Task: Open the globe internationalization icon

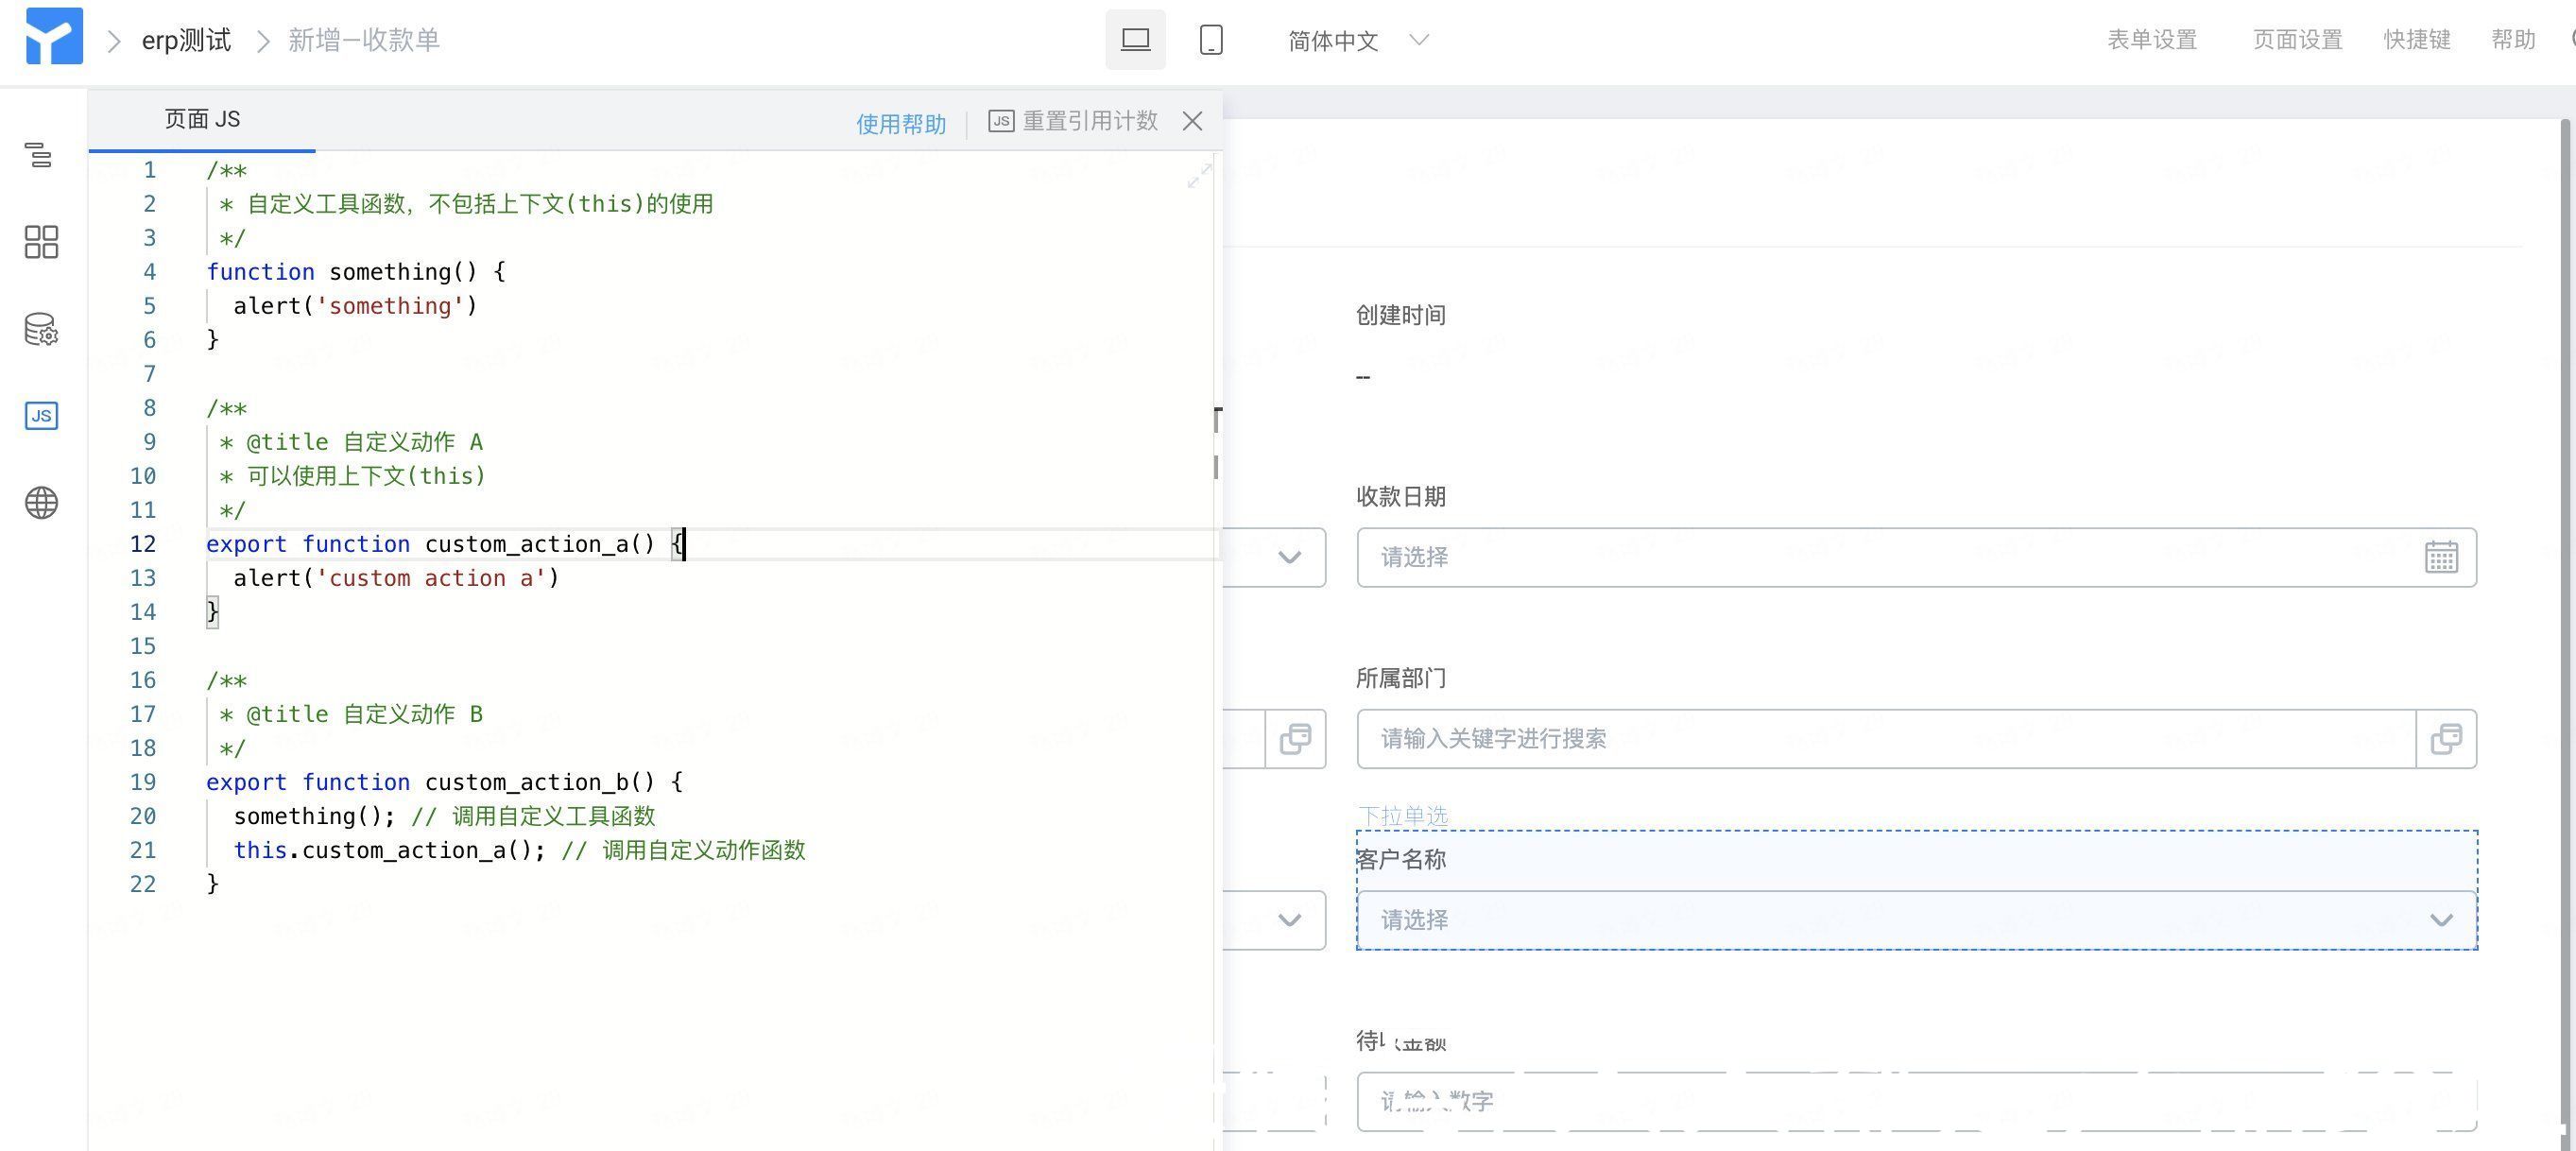Action: click(41, 502)
